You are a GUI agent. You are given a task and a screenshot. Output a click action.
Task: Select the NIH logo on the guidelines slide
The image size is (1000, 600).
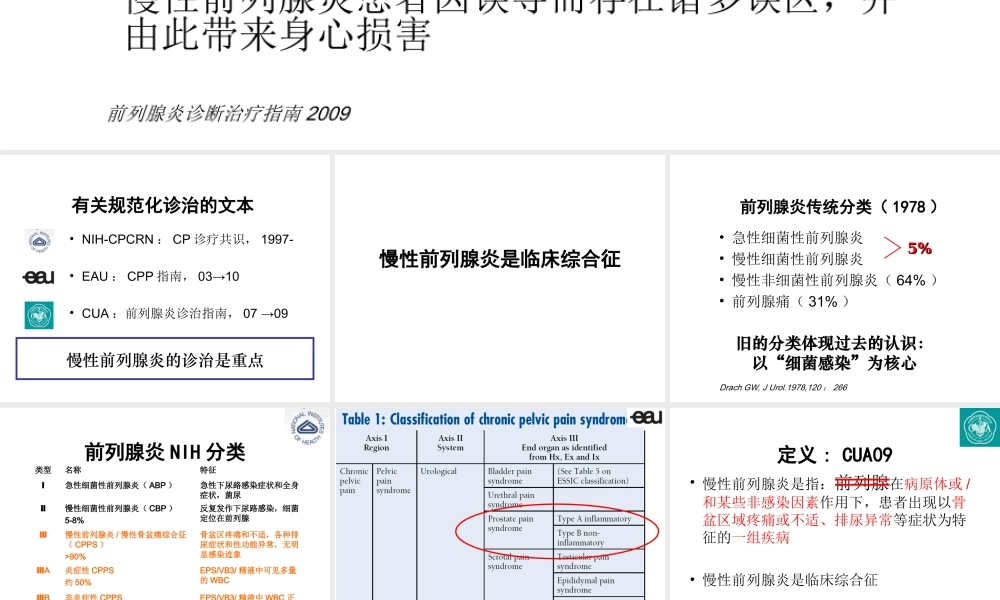tap(38, 241)
